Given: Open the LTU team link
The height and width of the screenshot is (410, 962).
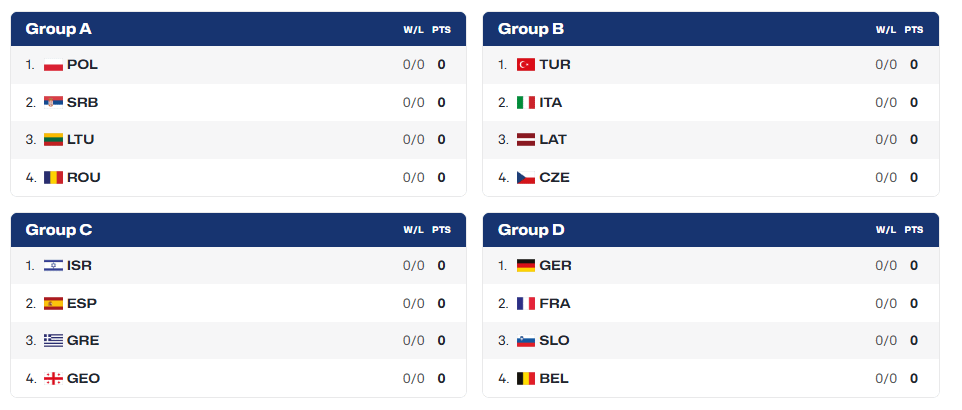Looking at the screenshot, I should [80, 139].
